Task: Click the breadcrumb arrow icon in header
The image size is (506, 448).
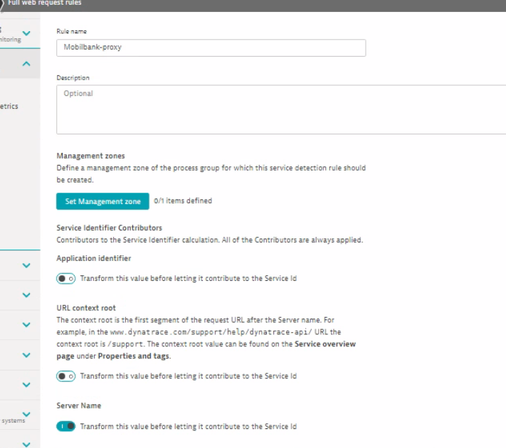Action: pyautogui.click(x=2, y=3)
